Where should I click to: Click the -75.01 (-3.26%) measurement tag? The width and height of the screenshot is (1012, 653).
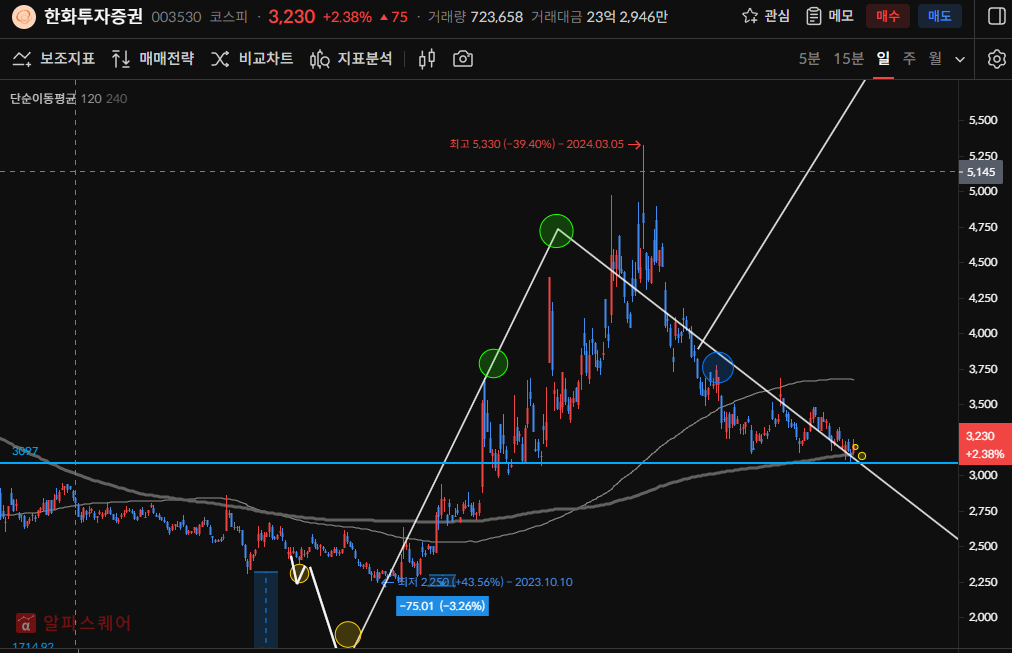tap(442, 606)
